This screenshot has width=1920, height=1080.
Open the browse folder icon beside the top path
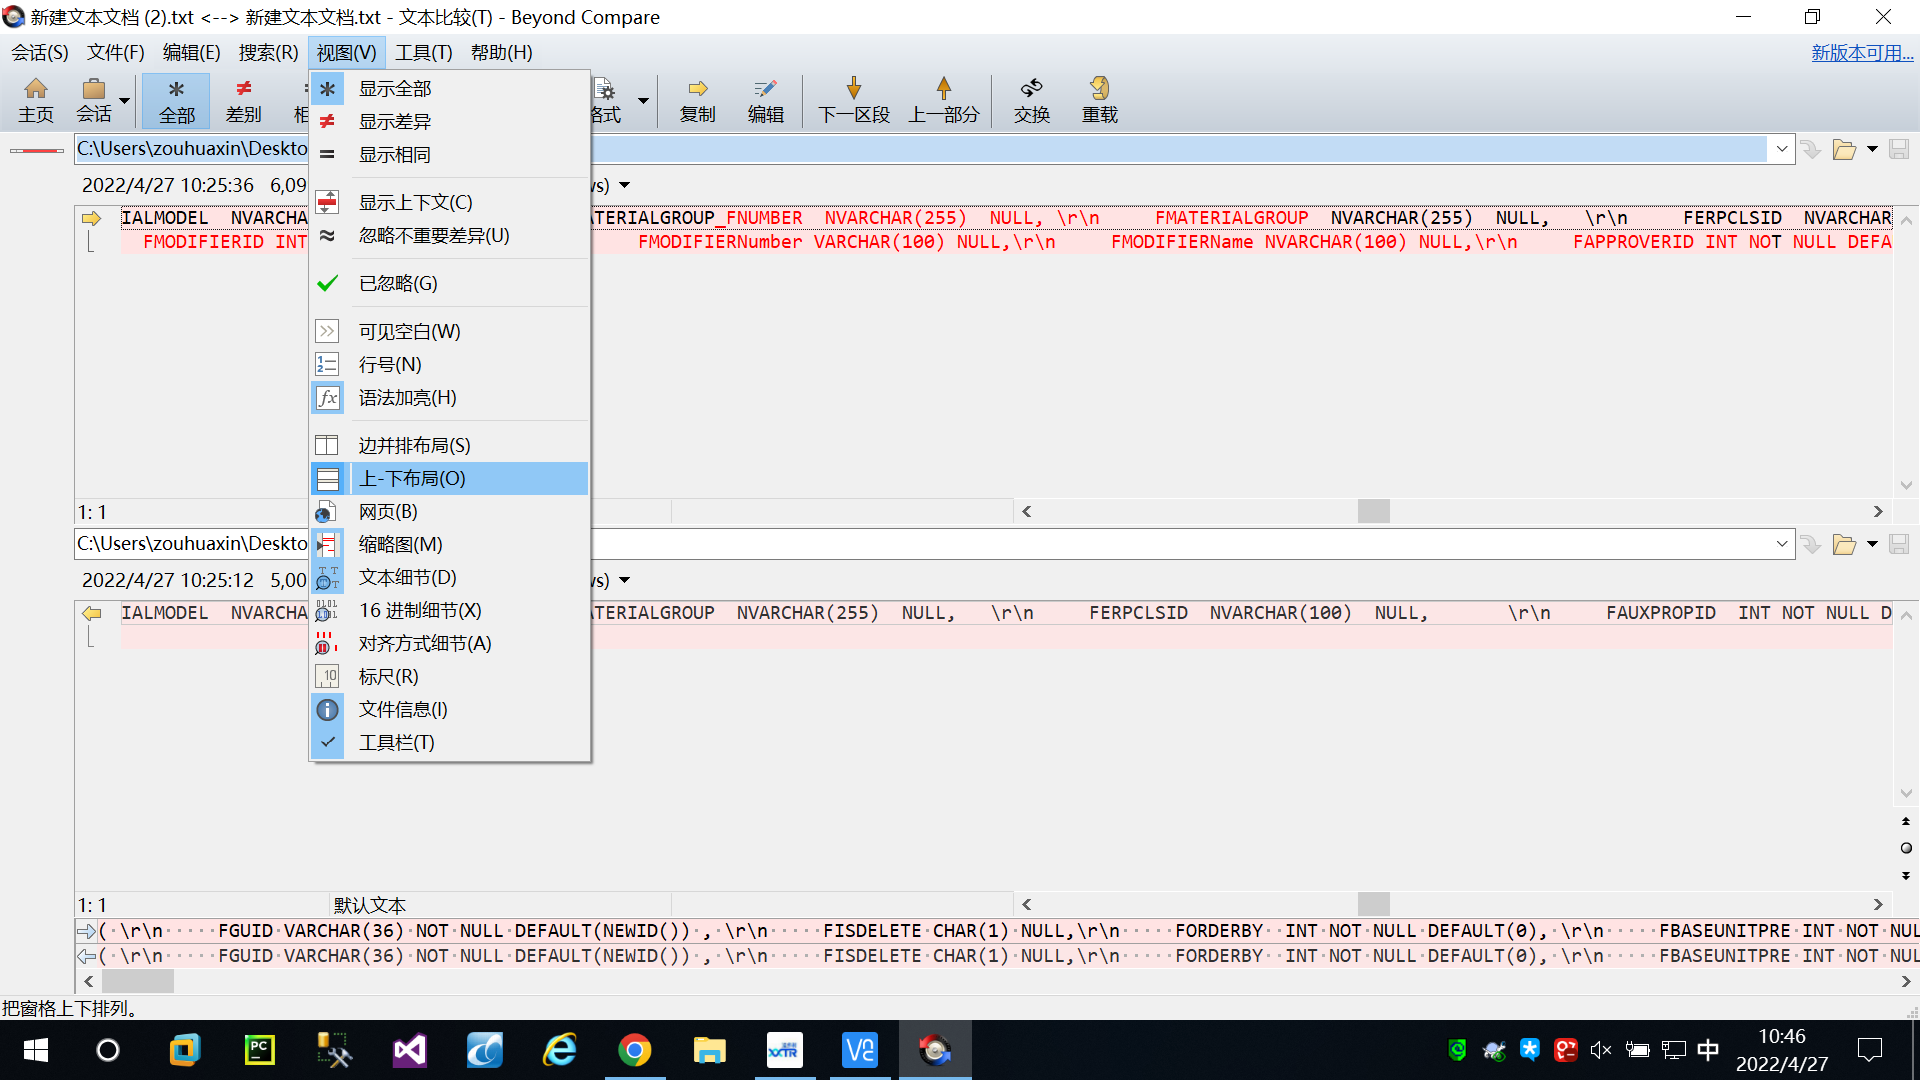point(1844,150)
